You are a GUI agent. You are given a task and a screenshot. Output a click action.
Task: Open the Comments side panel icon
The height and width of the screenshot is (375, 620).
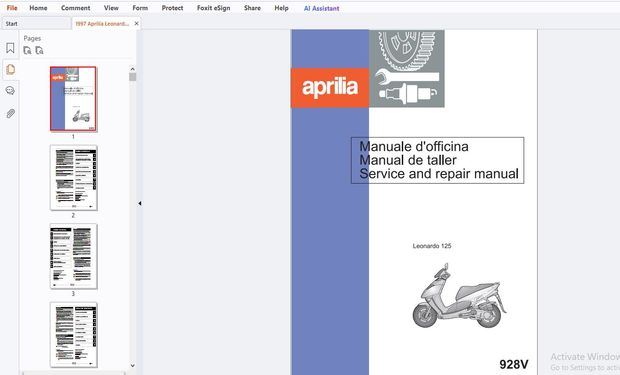pyautogui.click(x=10, y=91)
